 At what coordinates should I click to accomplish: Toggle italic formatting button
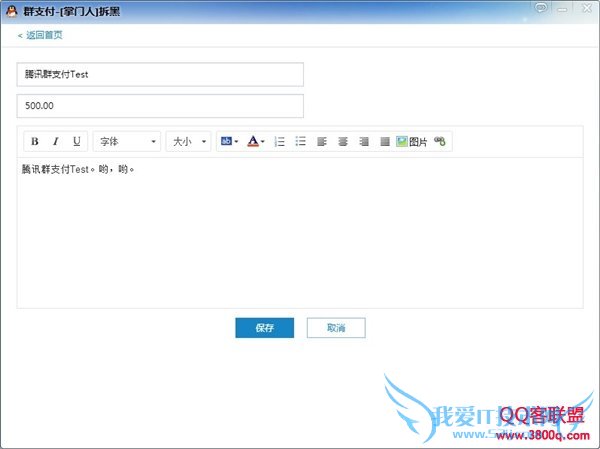pos(55,141)
